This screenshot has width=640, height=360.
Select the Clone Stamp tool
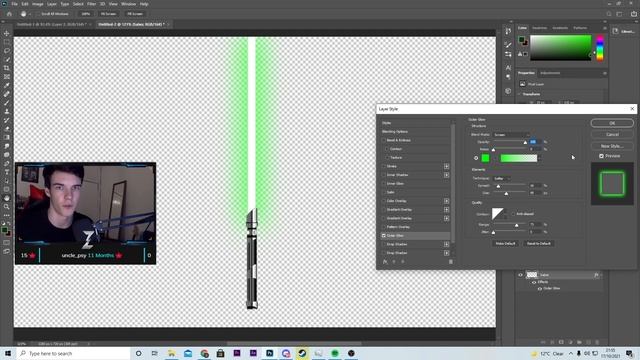click(x=7, y=111)
